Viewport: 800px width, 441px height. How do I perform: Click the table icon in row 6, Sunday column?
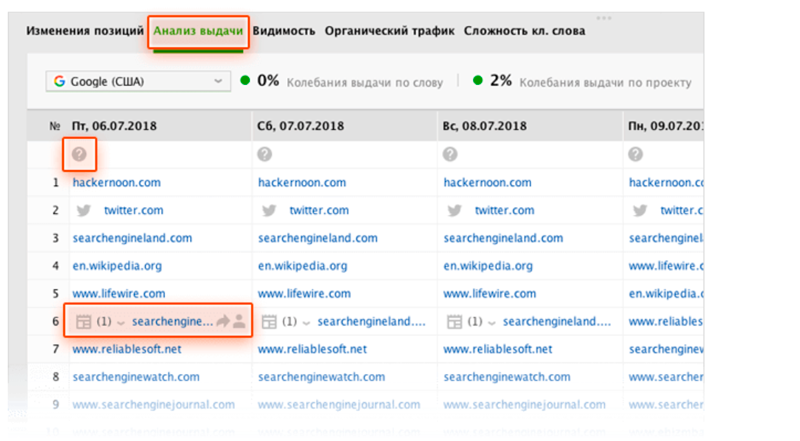click(x=454, y=322)
